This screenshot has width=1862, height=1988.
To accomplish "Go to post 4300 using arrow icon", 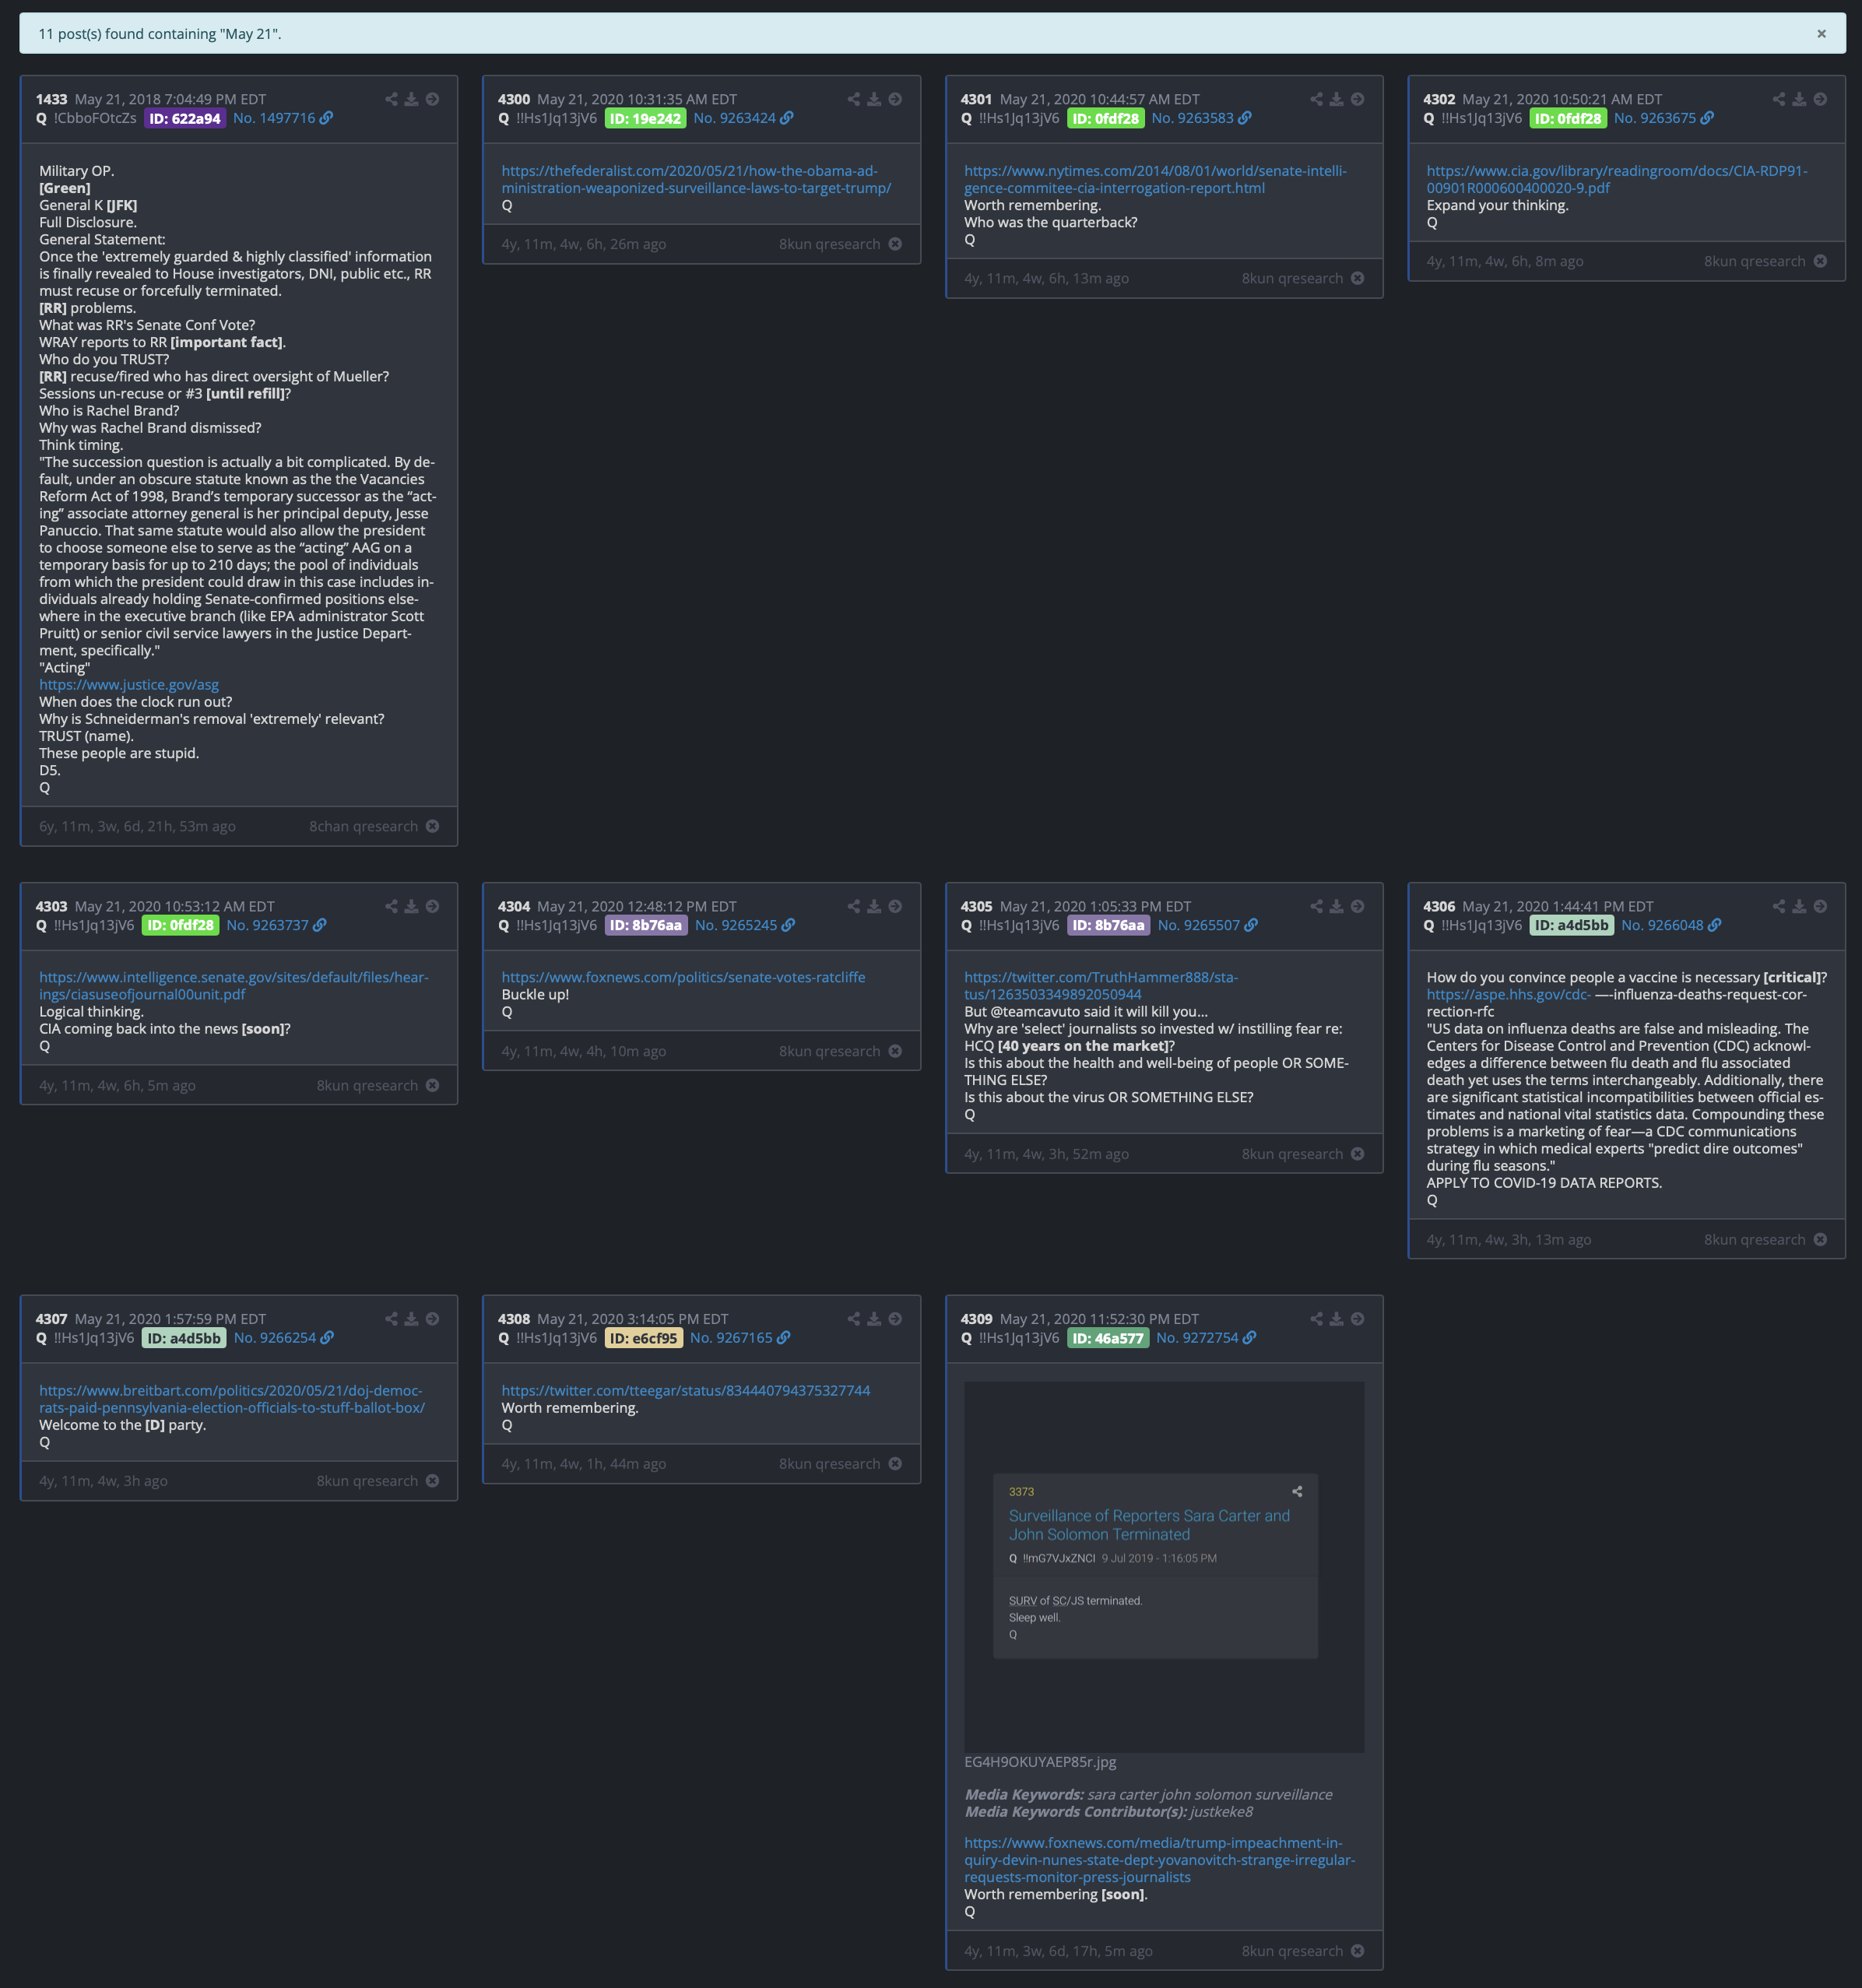I will tap(895, 99).
